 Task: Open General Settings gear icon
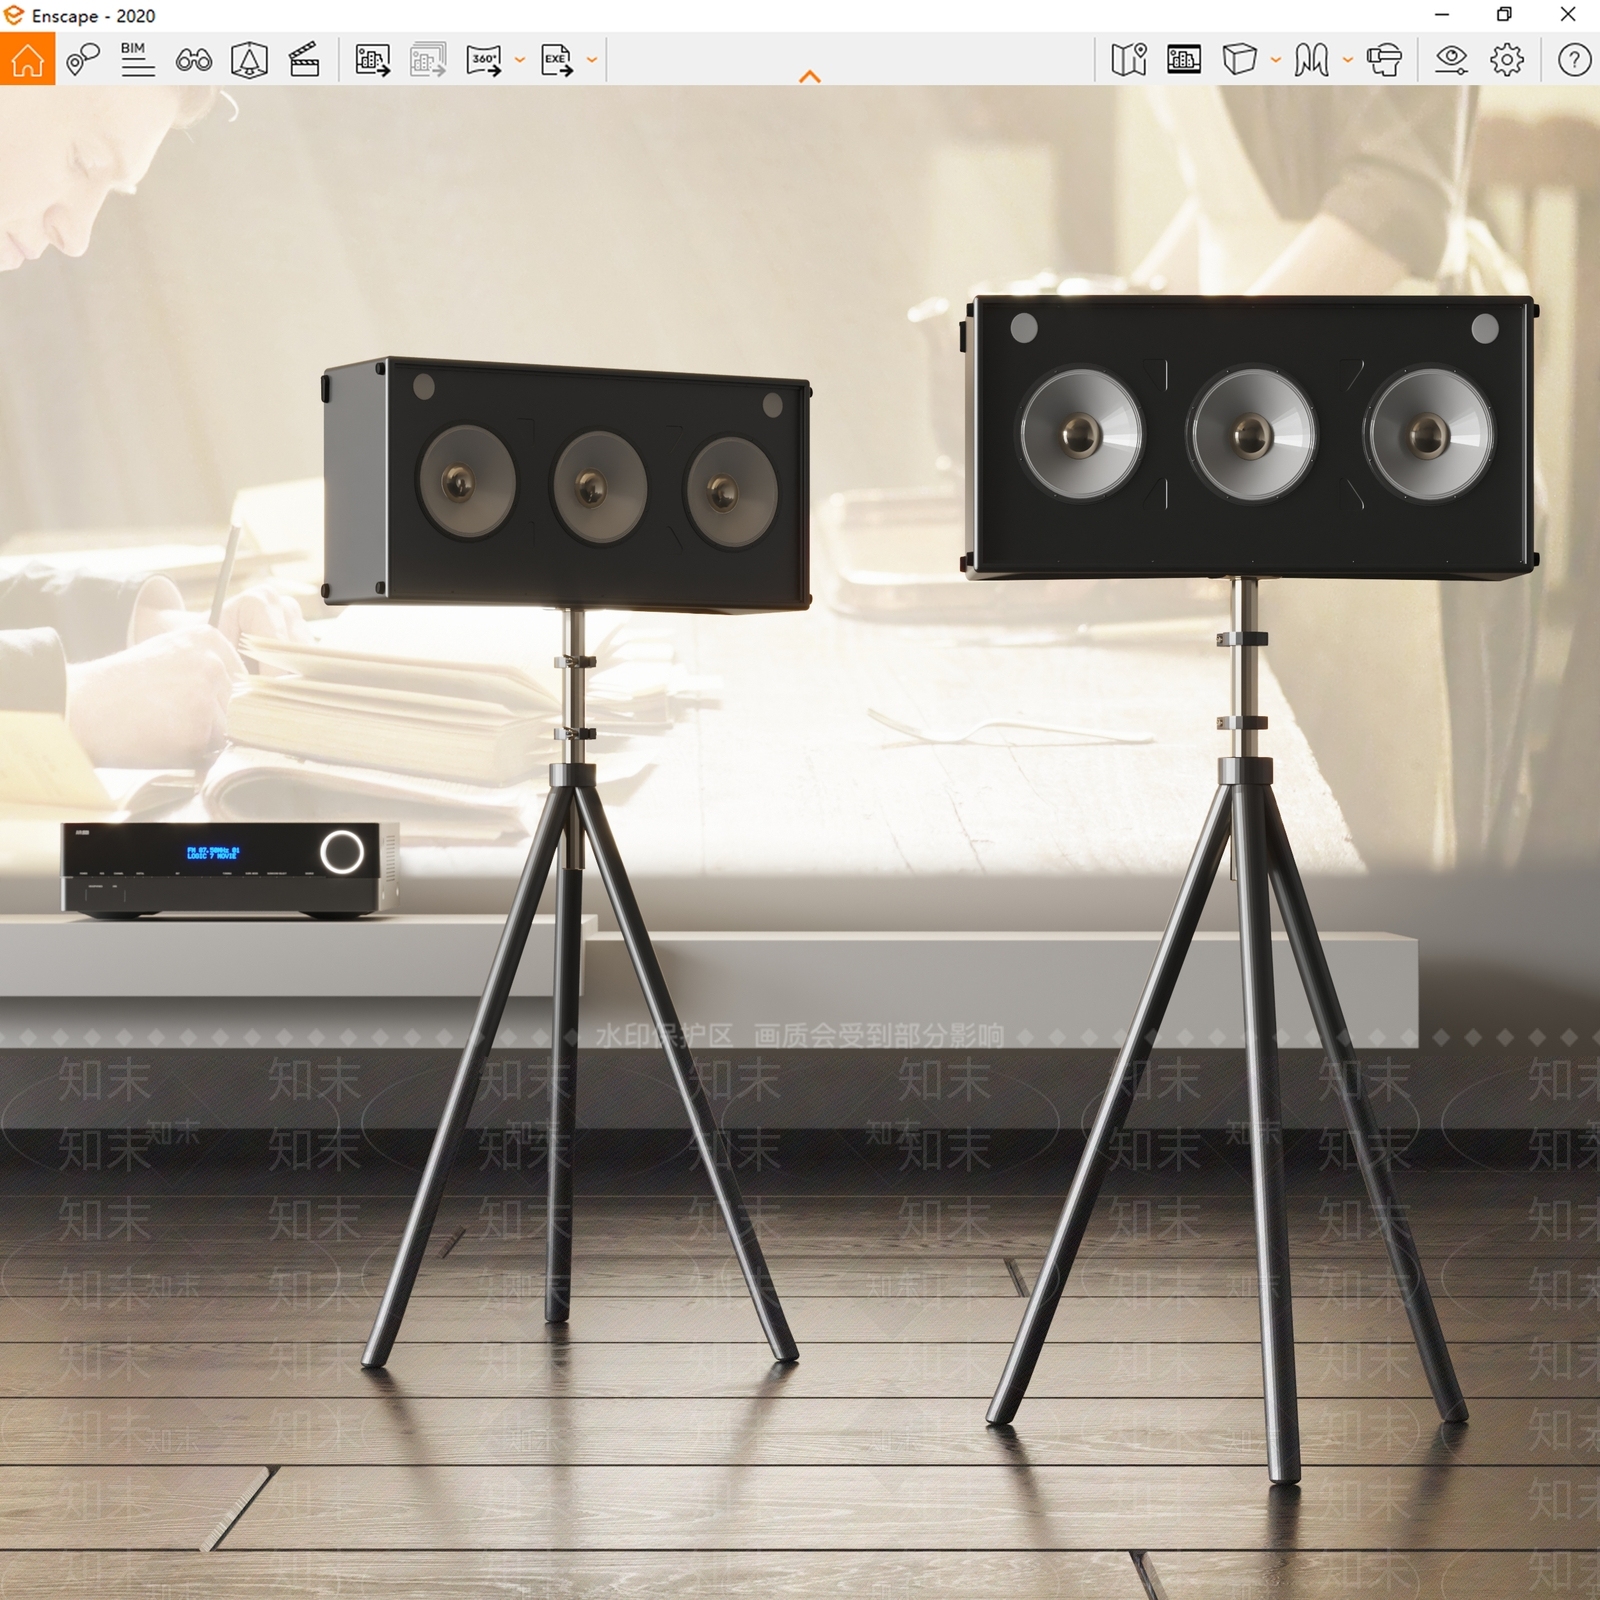(x=1507, y=60)
